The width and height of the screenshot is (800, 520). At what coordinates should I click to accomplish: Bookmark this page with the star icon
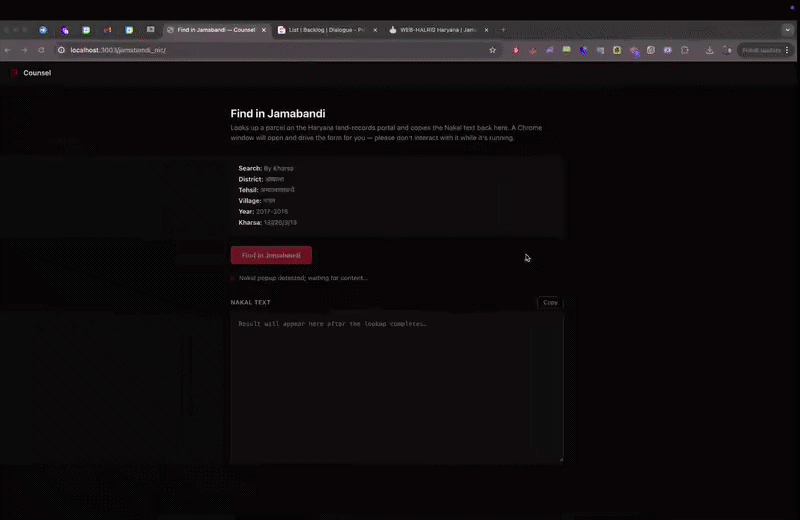click(492, 50)
